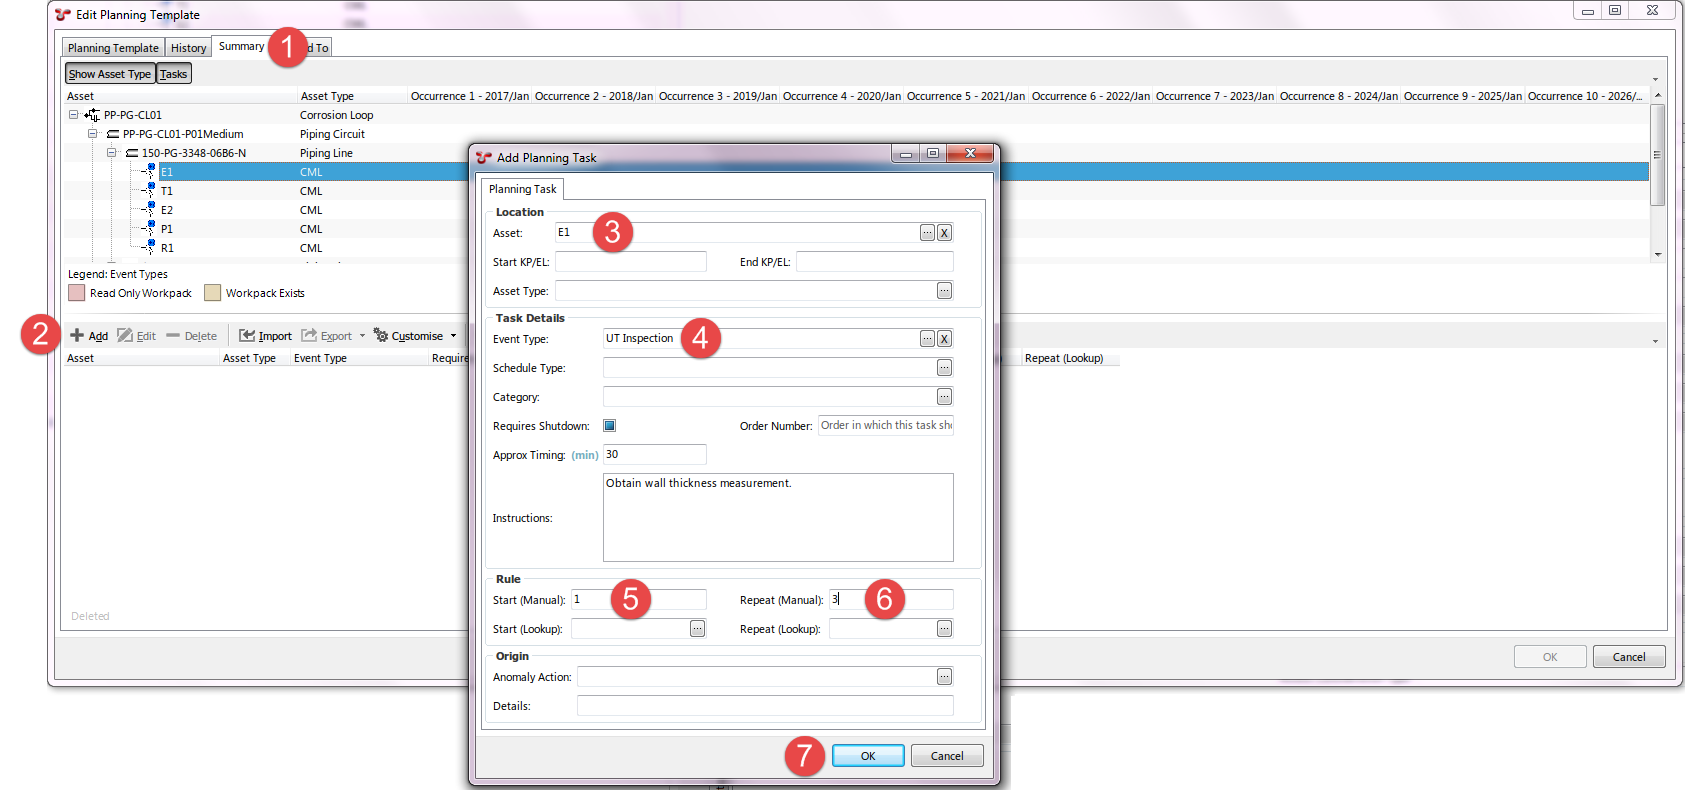This screenshot has height=790, width=1685.
Task: Click the Add button in the task toolbar
Action: point(89,336)
